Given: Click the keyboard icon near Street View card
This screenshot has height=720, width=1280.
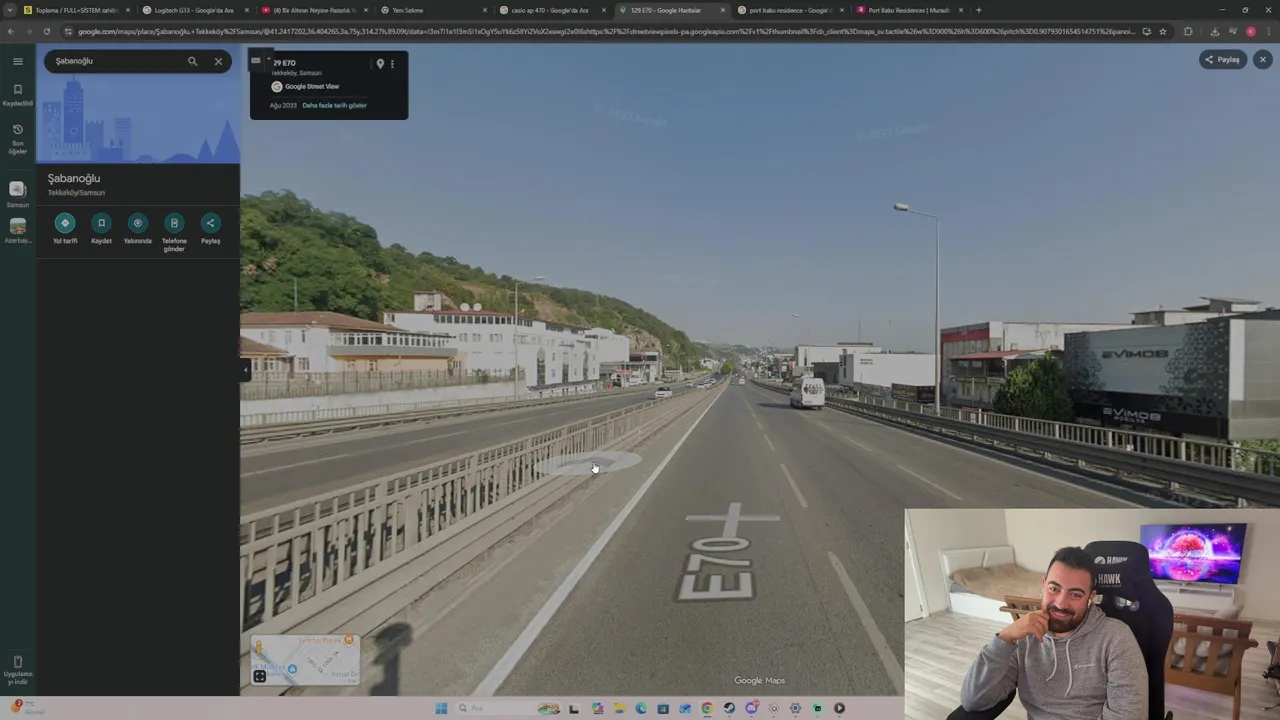Looking at the screenshot, I should (x=255, y=61).
